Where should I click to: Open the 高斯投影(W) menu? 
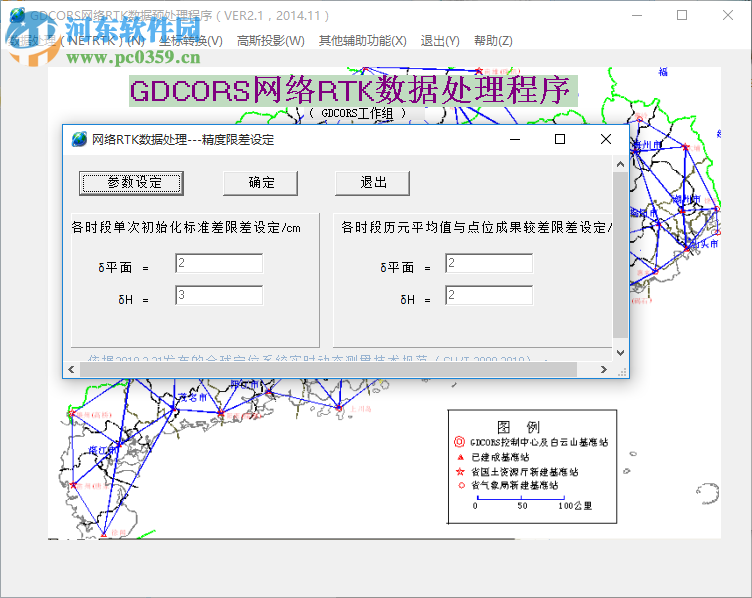pyautogui.click(x=271, y=41)
